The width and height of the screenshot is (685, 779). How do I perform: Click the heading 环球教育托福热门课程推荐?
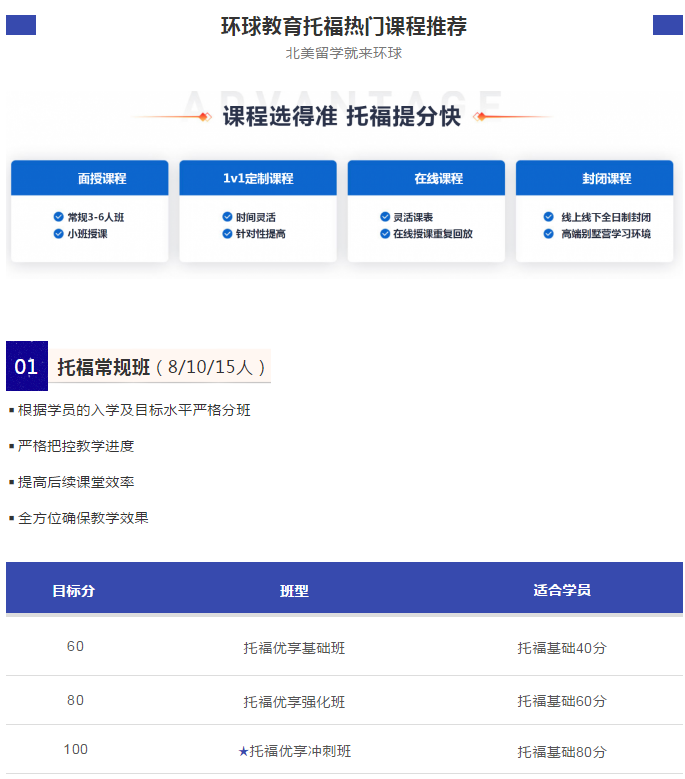[x=344, y=26]
